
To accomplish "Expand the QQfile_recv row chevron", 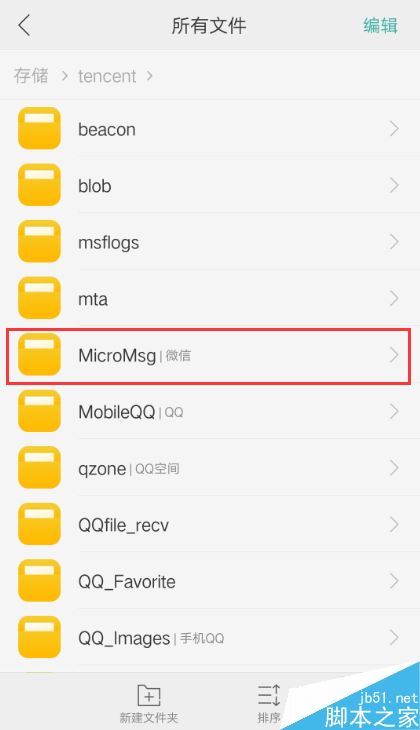I will (x=394, y=525).
